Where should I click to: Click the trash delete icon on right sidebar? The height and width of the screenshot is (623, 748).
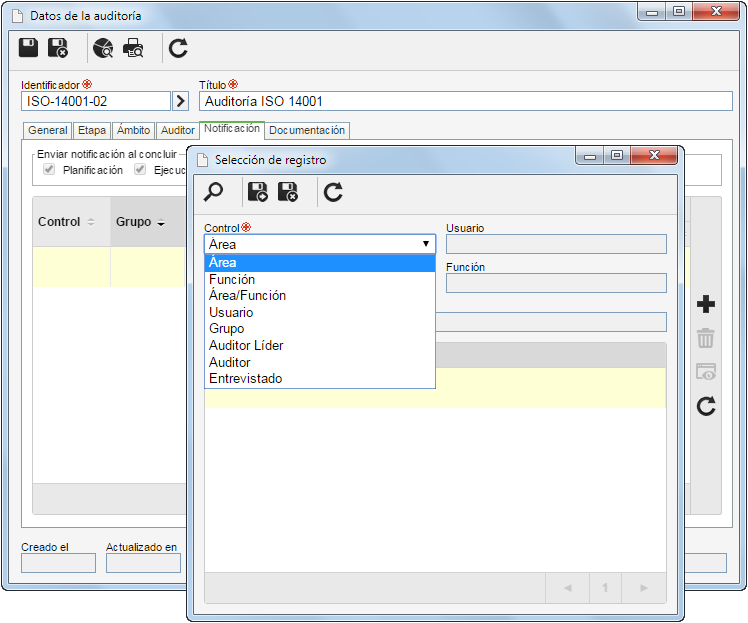pos(706,338)
